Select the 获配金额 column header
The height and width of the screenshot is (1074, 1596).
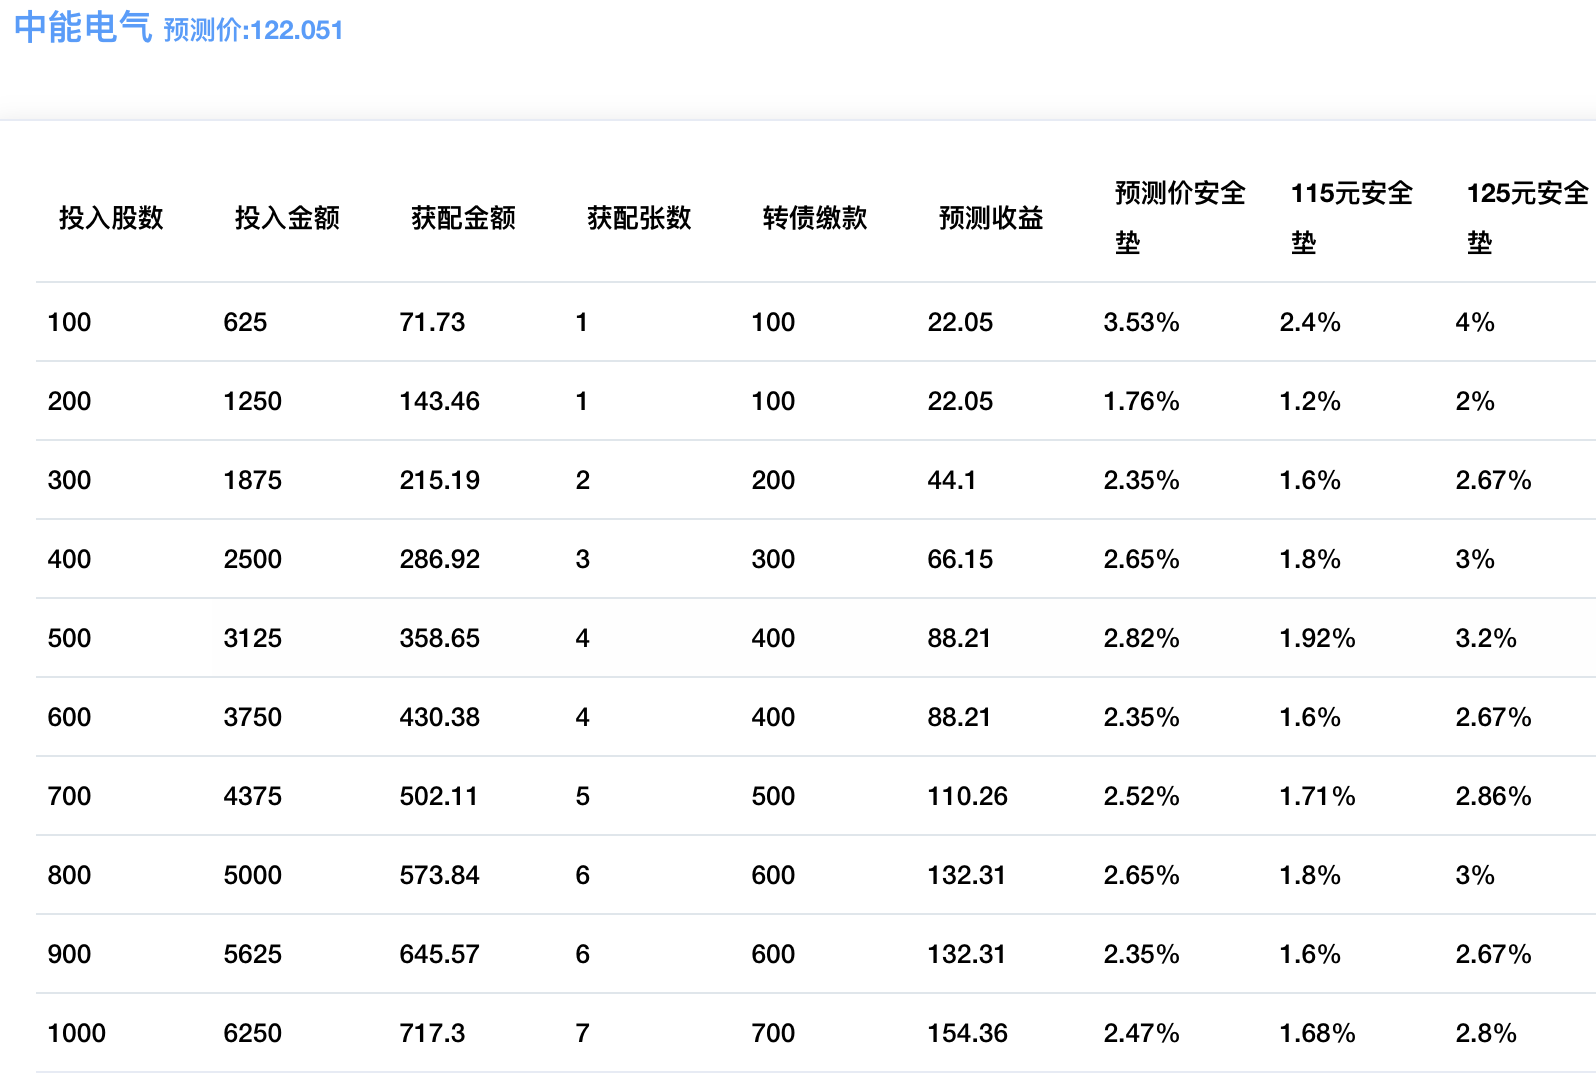pyautogui.click(x=463, y=218)
